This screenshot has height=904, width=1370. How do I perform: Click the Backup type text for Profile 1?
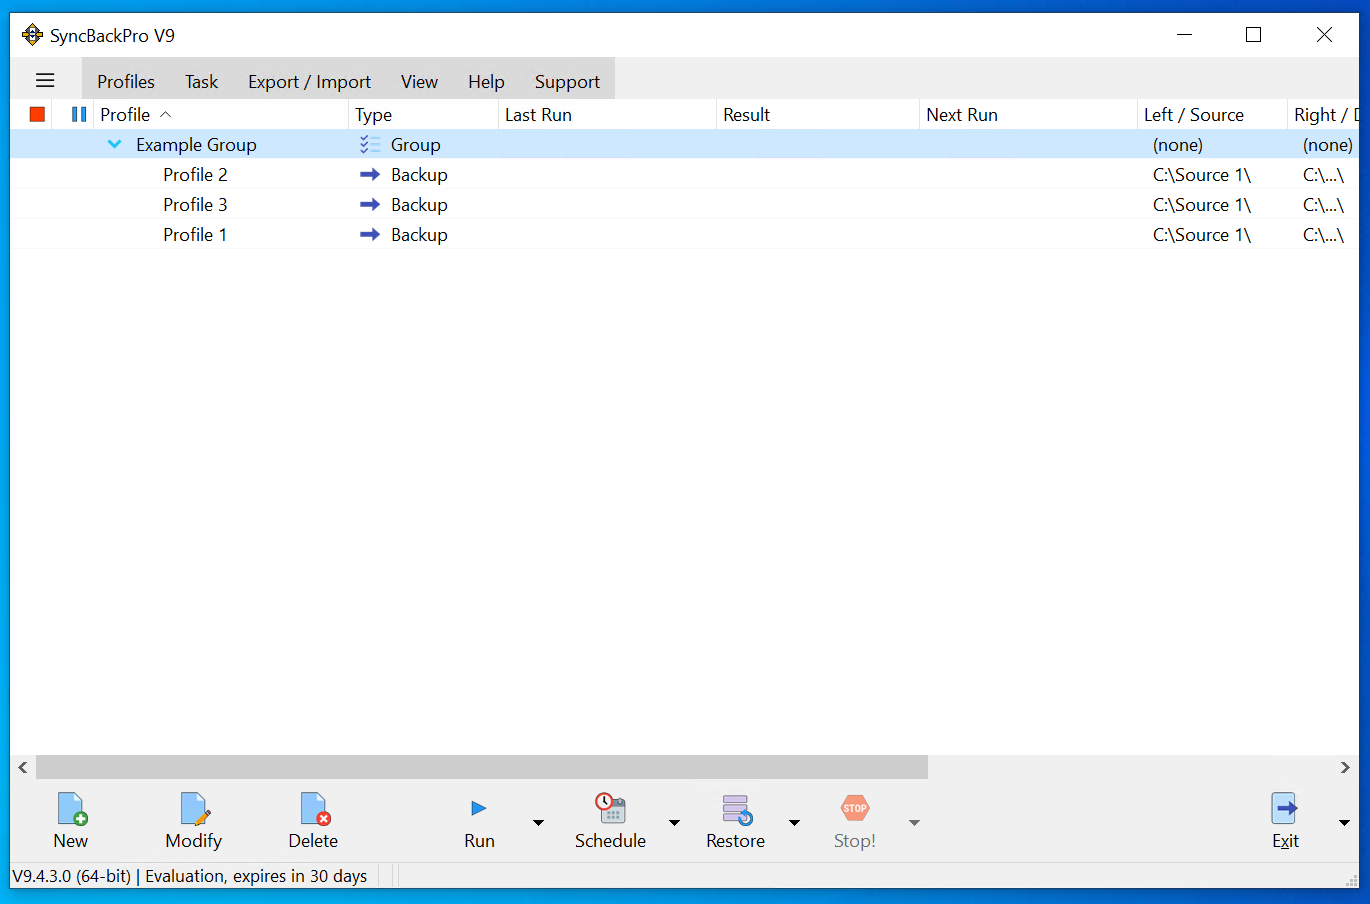(419, 235)
